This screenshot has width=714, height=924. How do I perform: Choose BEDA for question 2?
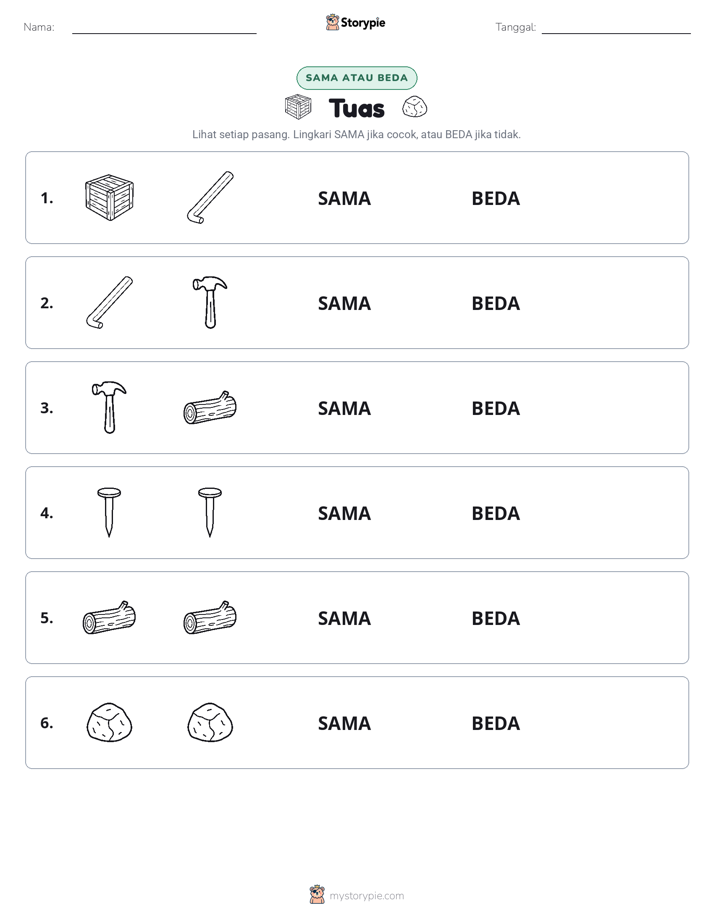tap(495, 303)
